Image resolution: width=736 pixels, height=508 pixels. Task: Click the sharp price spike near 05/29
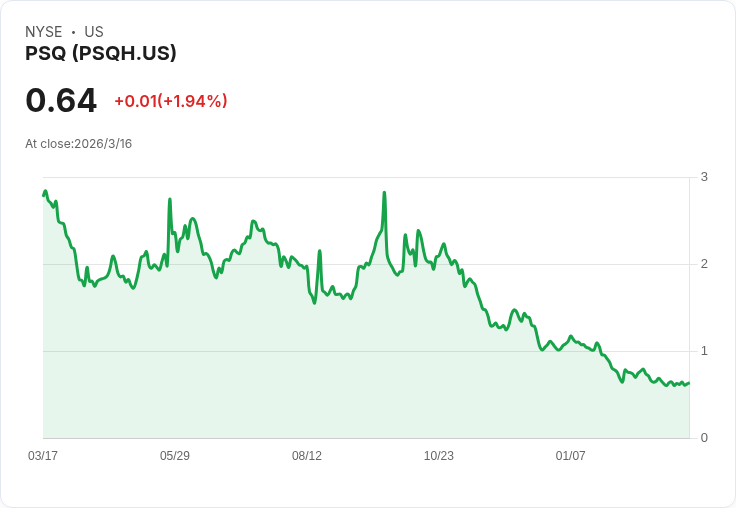(x=170, y=200)
